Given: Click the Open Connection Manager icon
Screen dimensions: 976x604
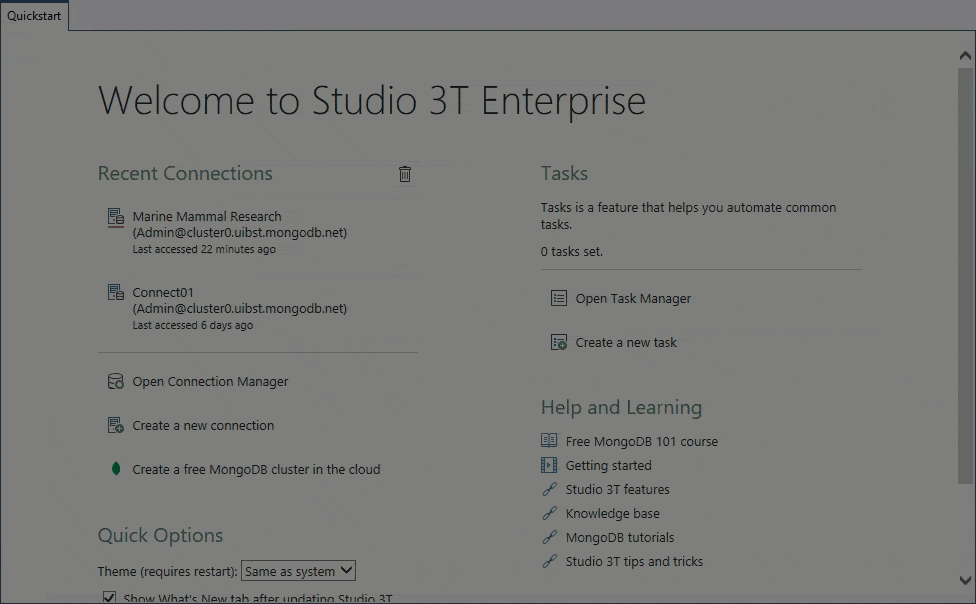Looking at the screenshot, I should [x=116, y=382].
